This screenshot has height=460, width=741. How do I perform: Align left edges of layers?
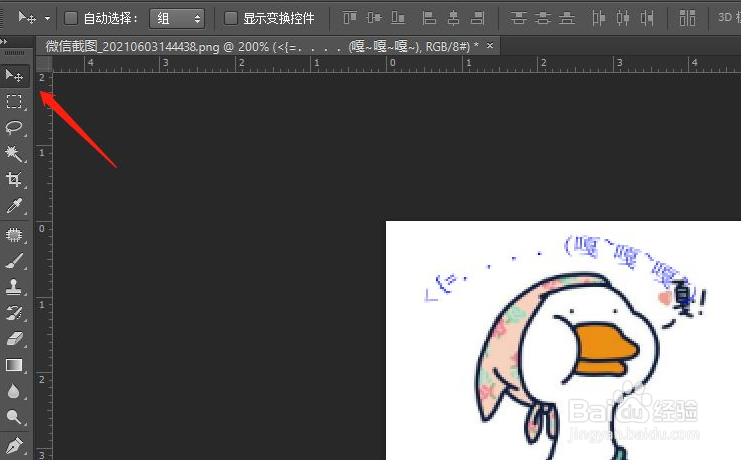[429, 18]
